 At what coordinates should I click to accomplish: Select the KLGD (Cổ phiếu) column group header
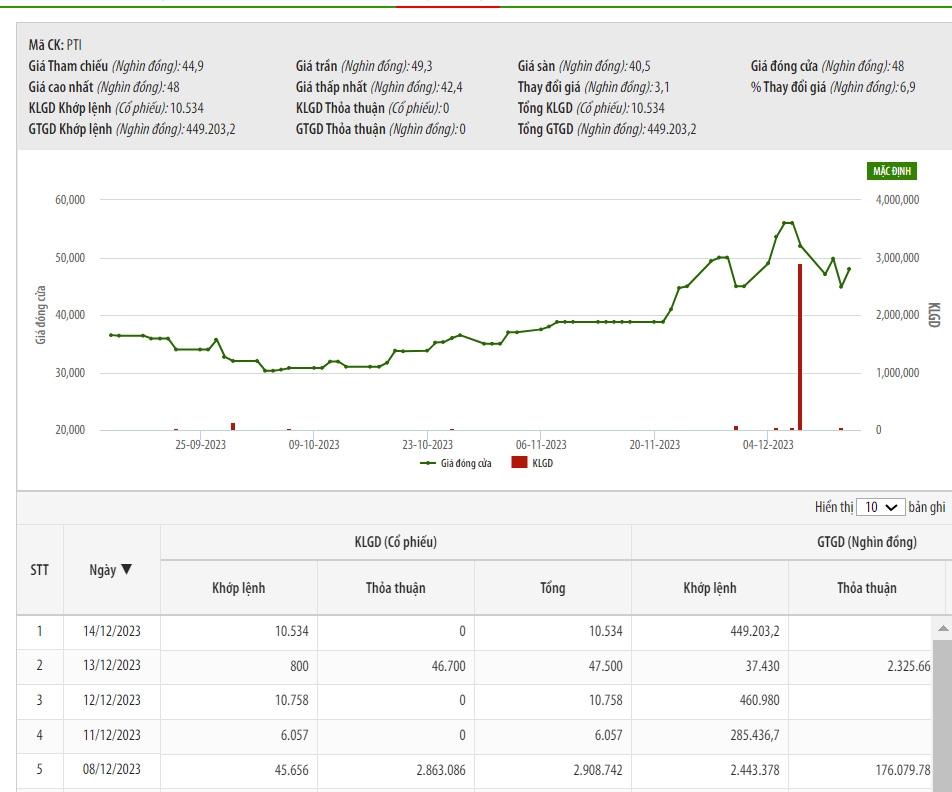(x=395, y=542)
